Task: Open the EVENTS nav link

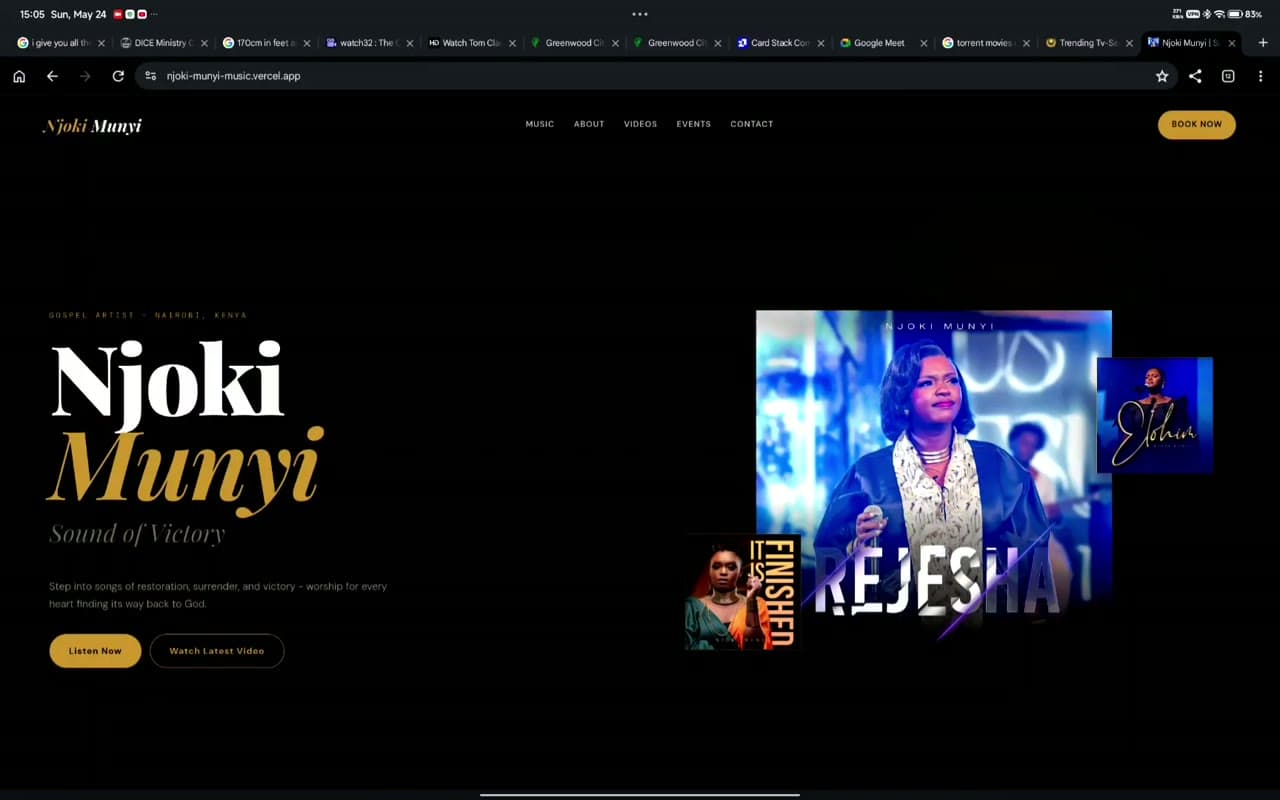Action: (x=694, y=124)
